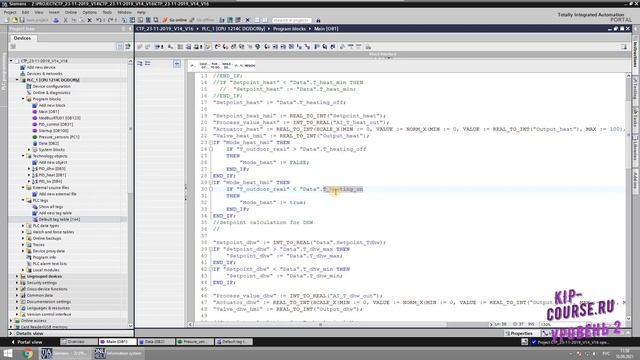
Task: Fold the IF block at line 23
Action: click(211, 142)
